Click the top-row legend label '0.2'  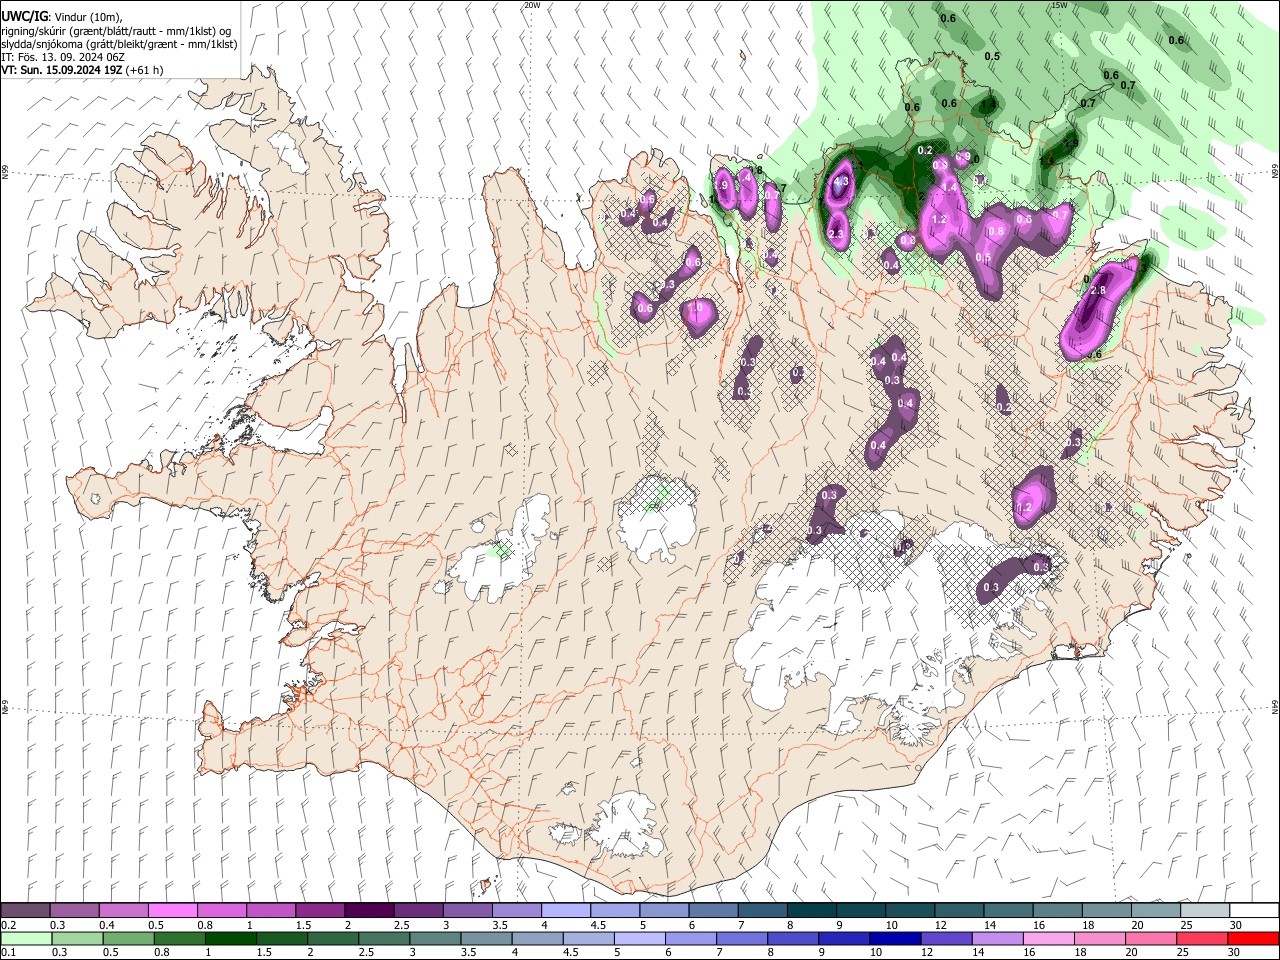click(x=9, y=925)
